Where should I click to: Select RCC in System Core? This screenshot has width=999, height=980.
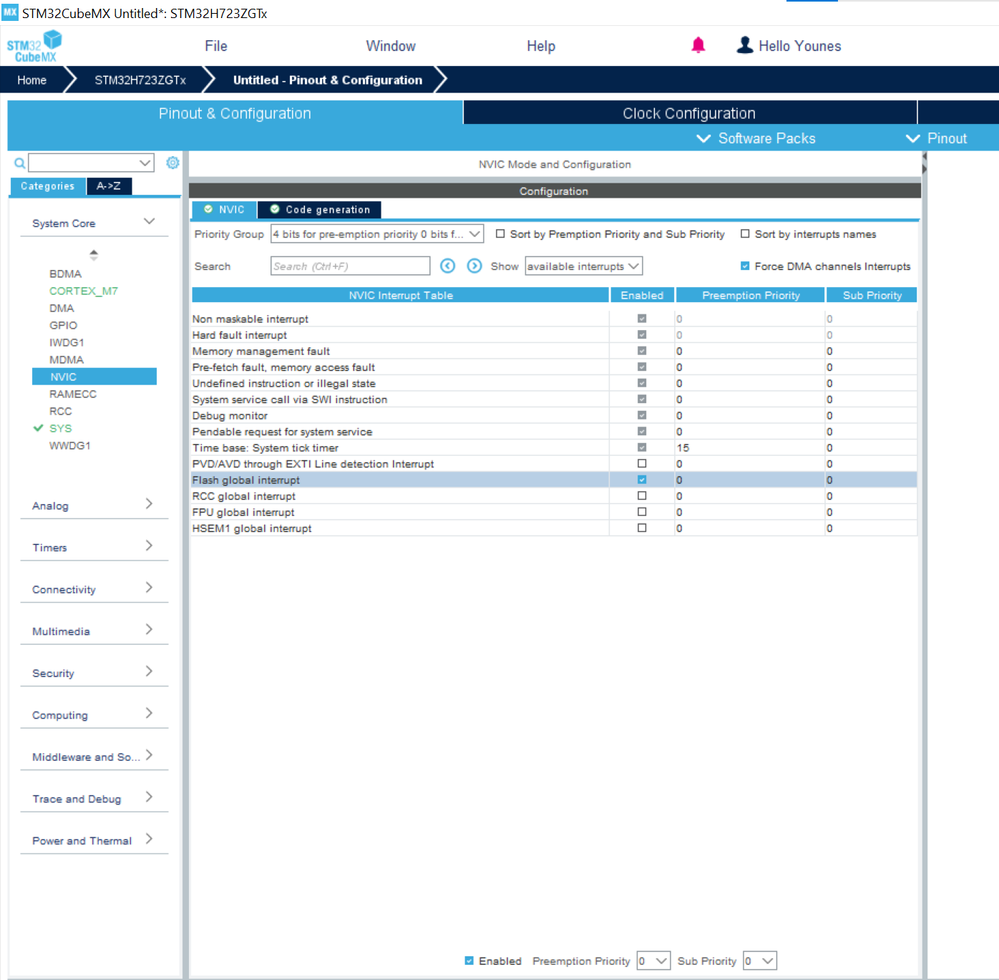click(61, 411)
